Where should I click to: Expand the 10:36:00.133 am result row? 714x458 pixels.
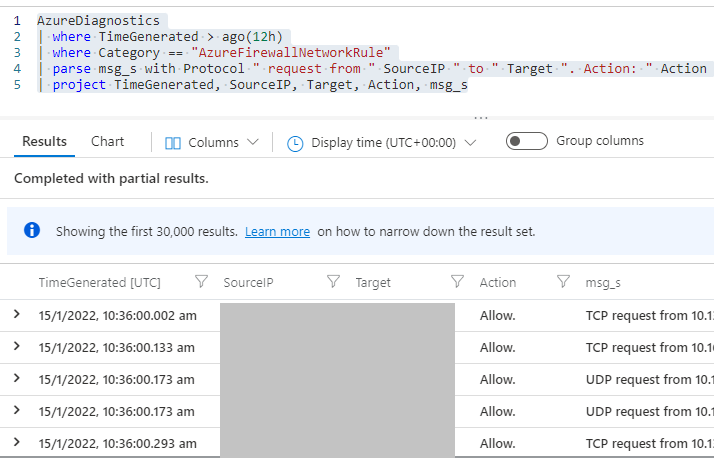(x=16, y=347)
